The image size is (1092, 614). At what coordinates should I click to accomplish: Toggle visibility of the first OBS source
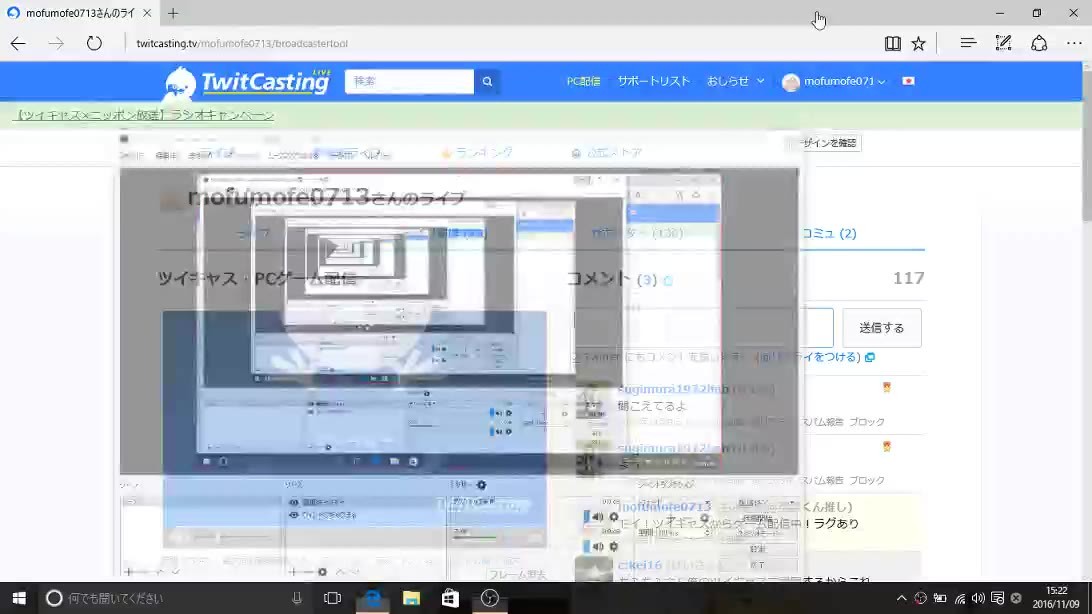(294, 502)
